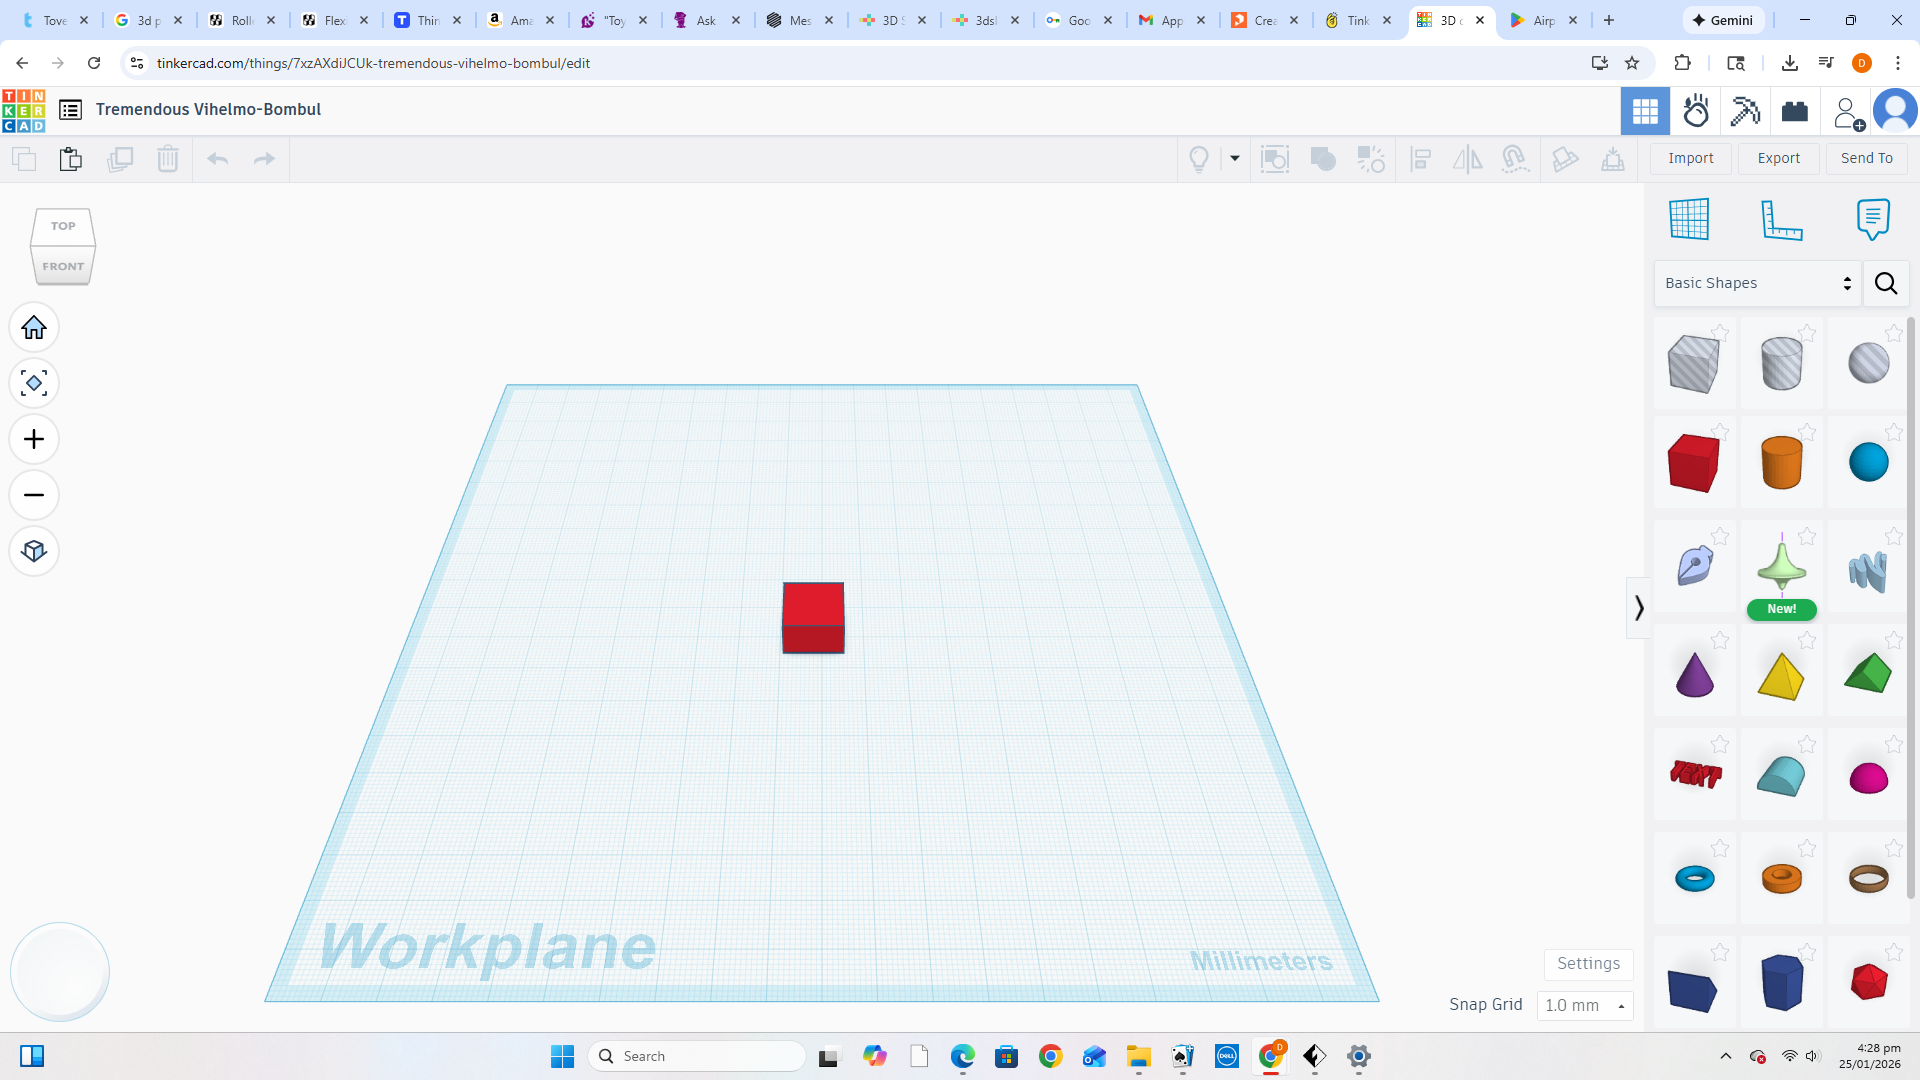The width and height of the screenshot is (1920, 1080).
Task: Click the Send To button
Action: 1867,158
